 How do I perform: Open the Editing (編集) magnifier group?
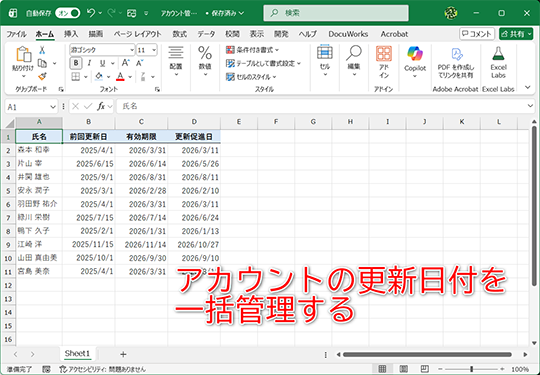pyautogui.click(x=354, y=61)
